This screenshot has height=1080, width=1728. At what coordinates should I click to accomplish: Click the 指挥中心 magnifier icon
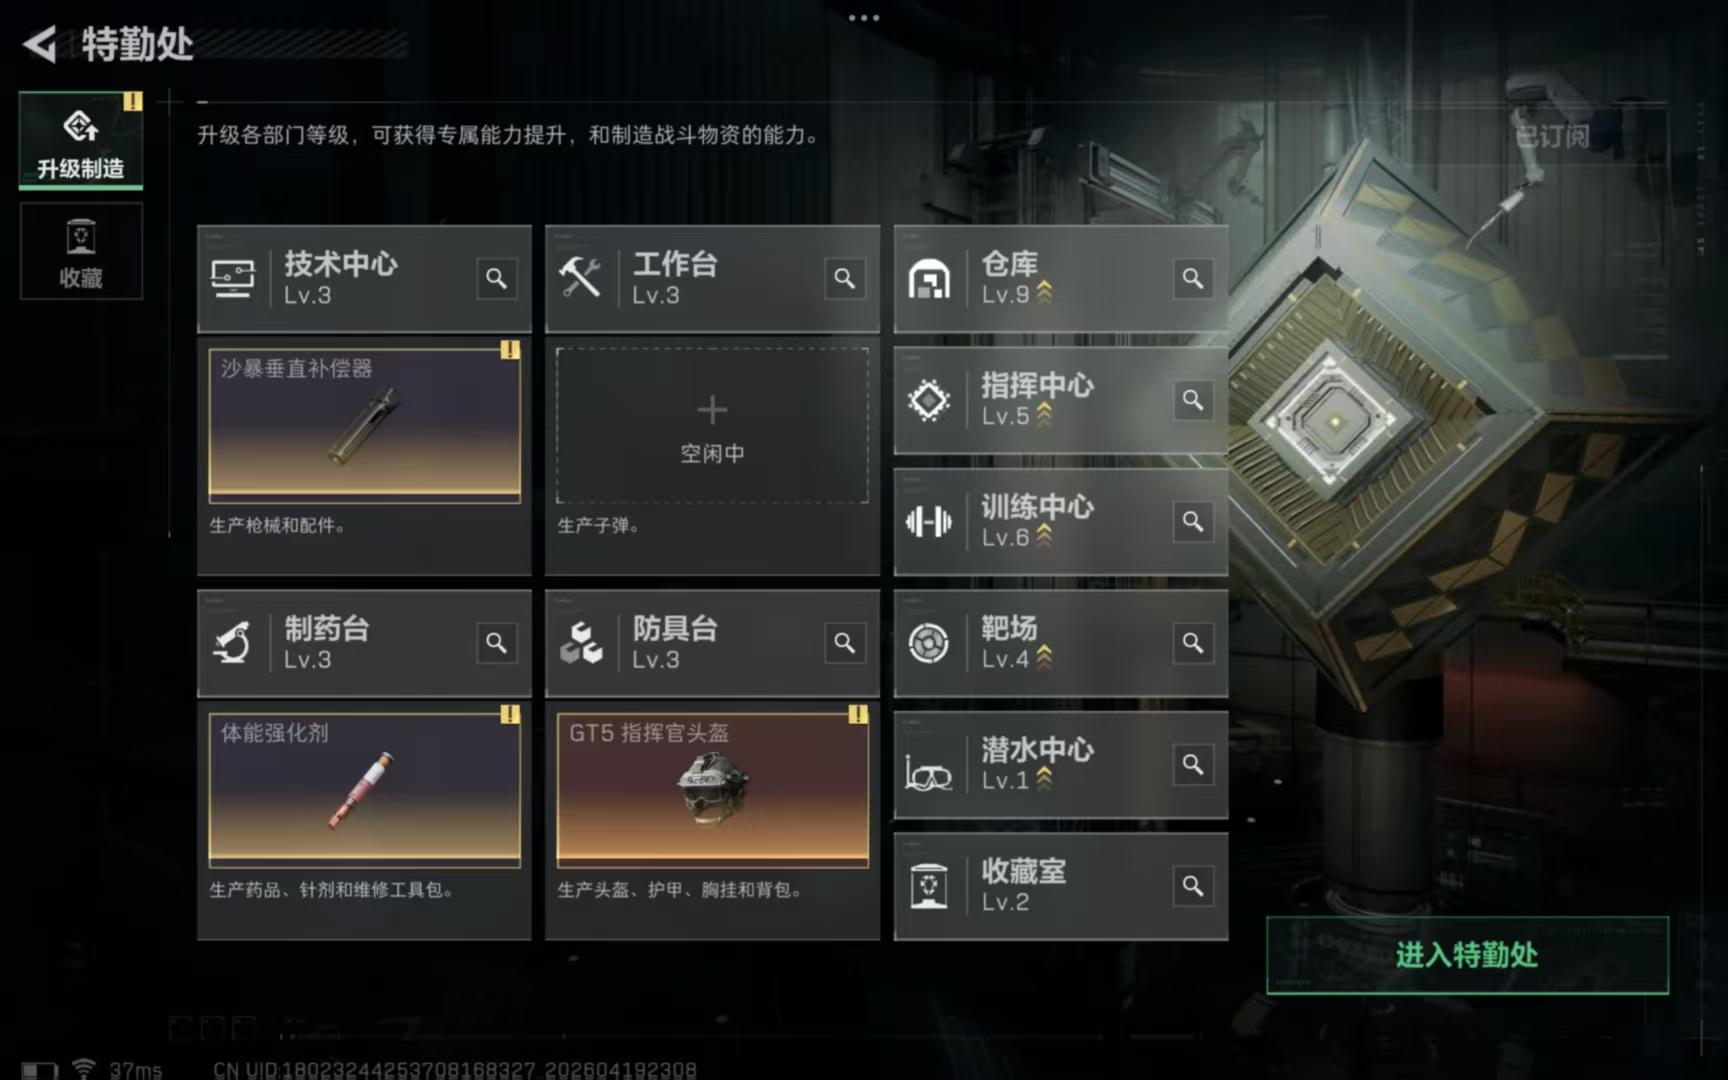click(1193, 400)
